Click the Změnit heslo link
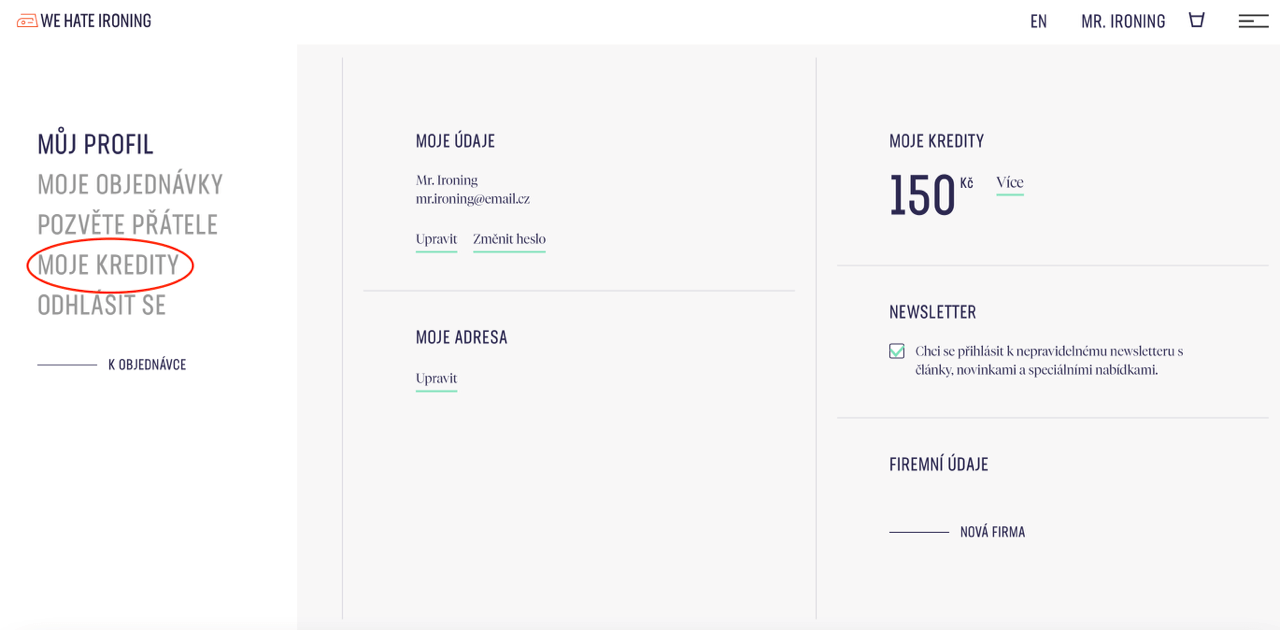 pyautogui.click(x=509, y=239)
